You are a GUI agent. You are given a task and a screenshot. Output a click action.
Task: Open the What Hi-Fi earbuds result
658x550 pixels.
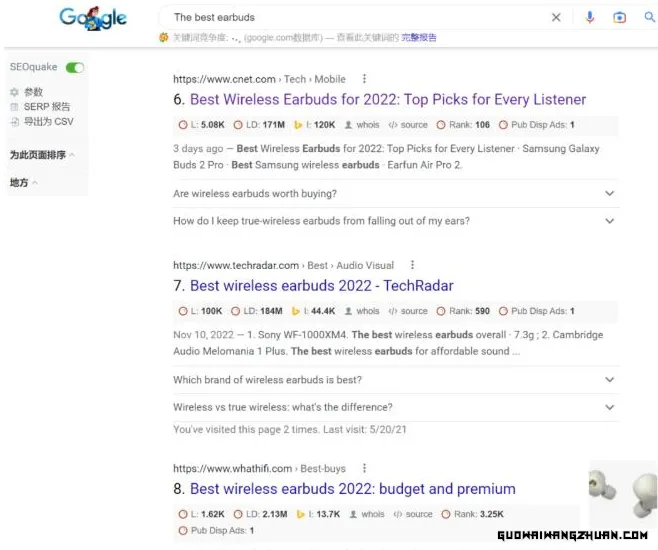352,489
